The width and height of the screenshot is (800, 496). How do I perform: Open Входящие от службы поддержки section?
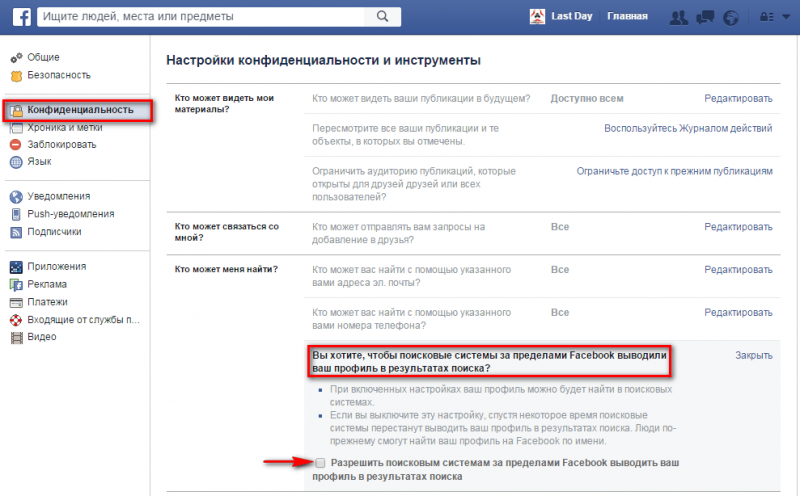(x=84, y=320)
